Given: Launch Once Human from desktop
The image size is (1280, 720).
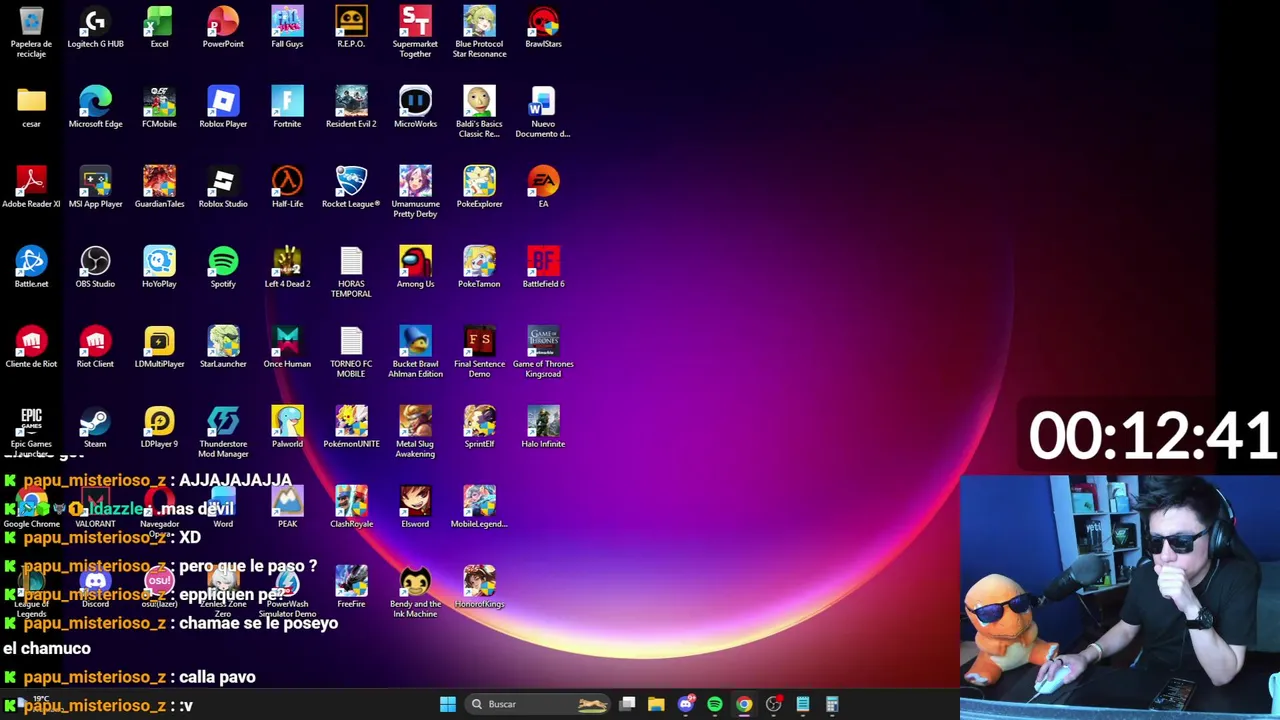Looking at the screenshot, I should [x=287, y=348].
